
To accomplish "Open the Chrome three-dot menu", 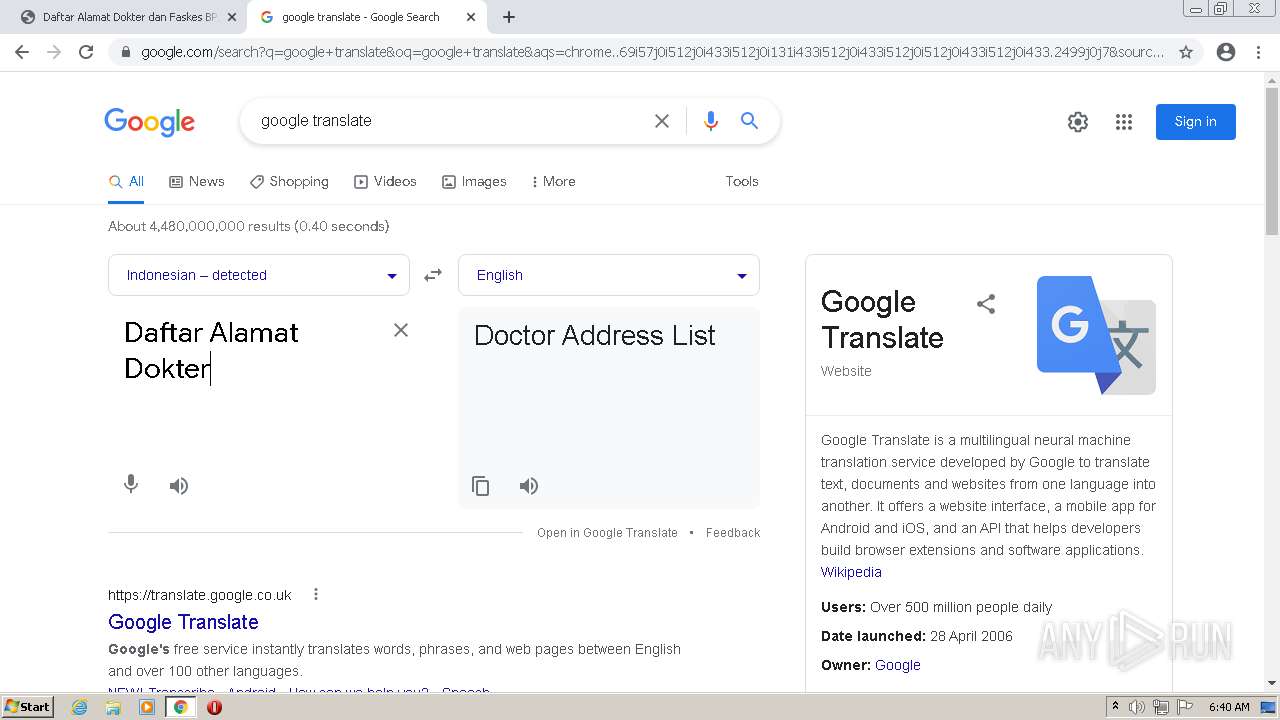I will (1258, 52).
